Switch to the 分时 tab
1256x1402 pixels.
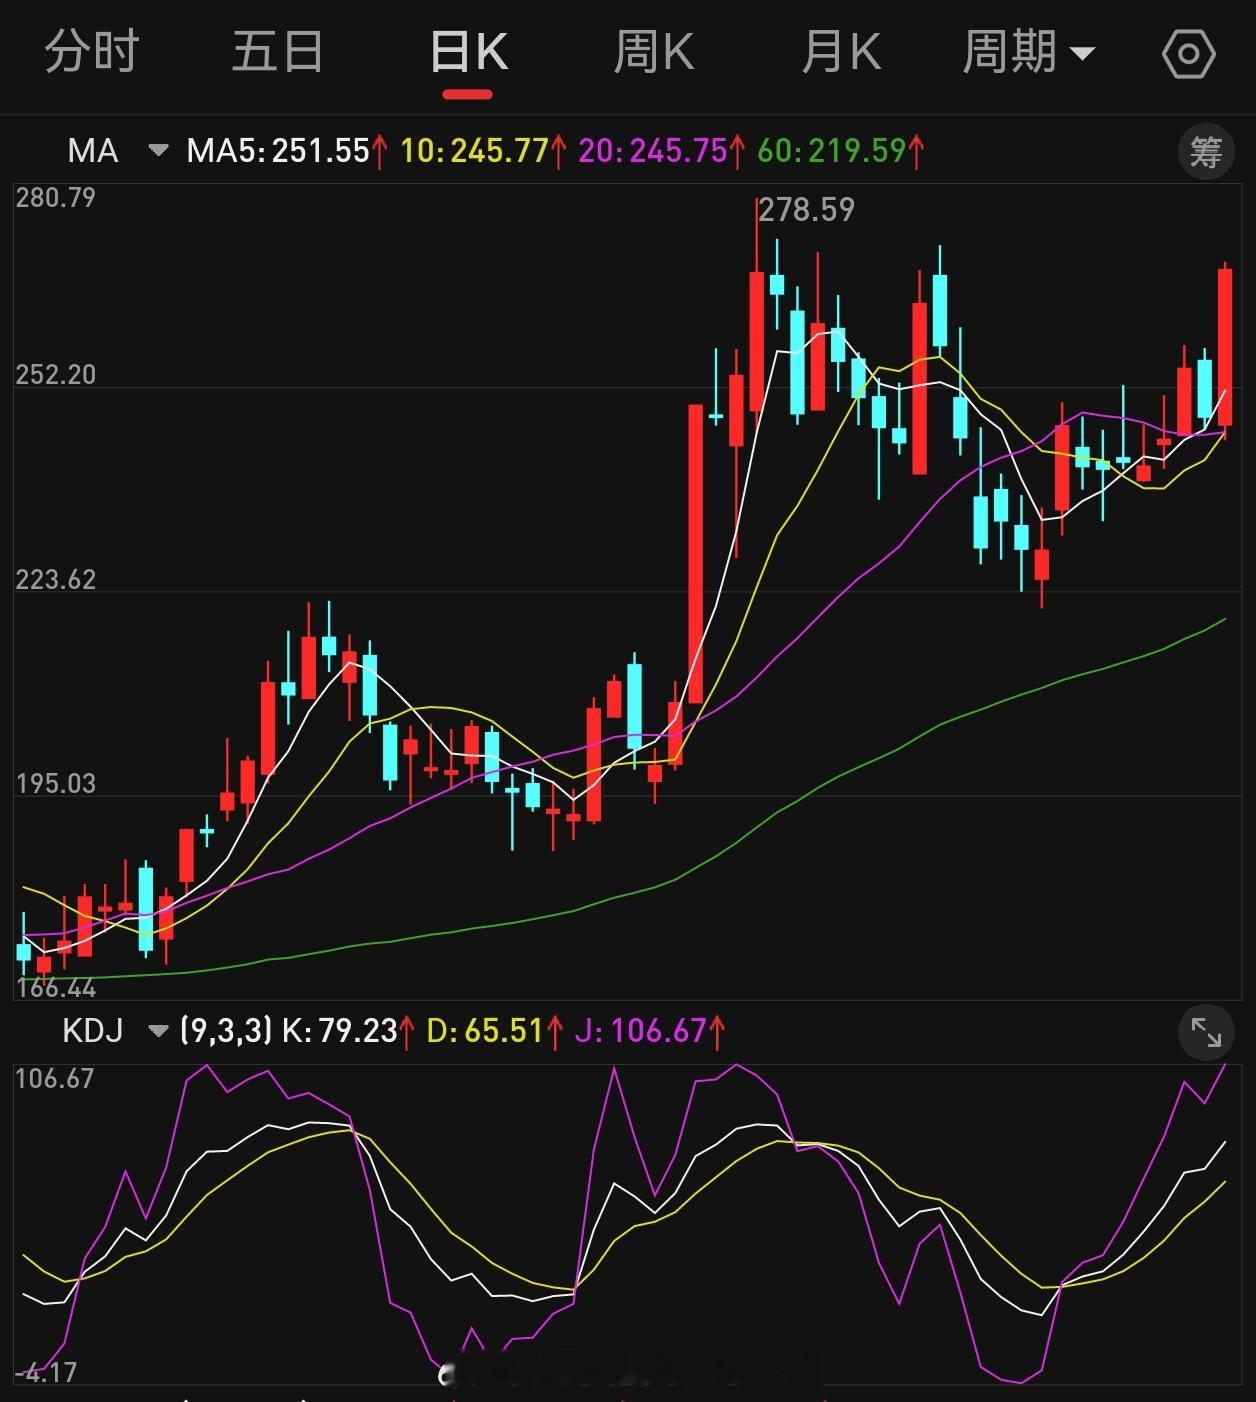pyautogui.click(x=92, y=52)
